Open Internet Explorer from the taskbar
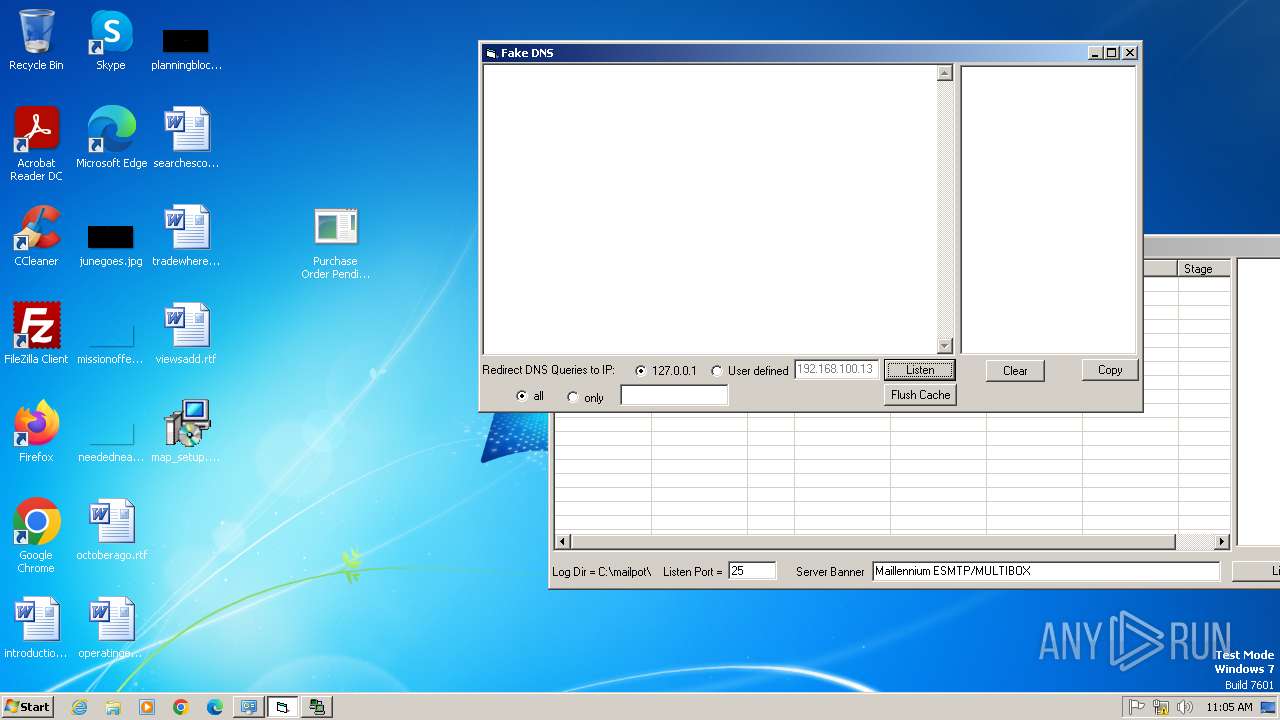 pos(79,707)
